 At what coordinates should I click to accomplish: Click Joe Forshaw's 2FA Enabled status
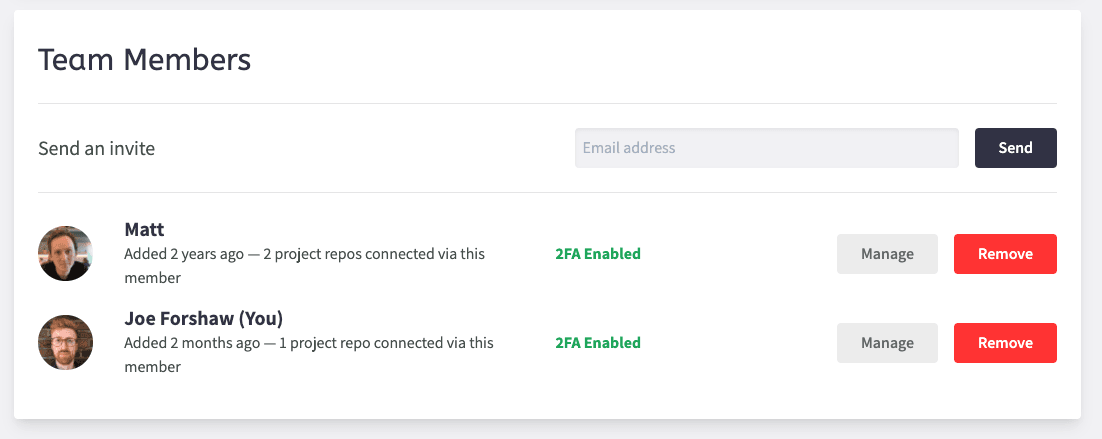pyautogui.click(x=598, y=343)
